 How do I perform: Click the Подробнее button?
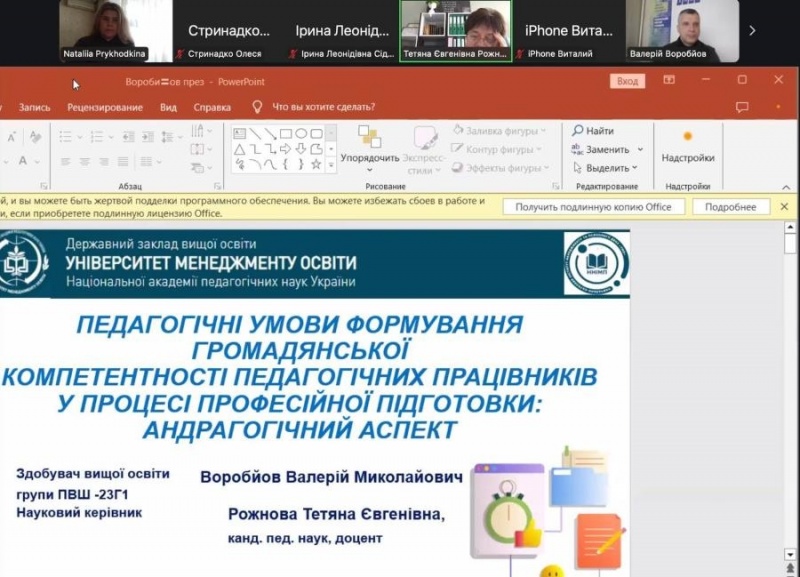(730, 207)
